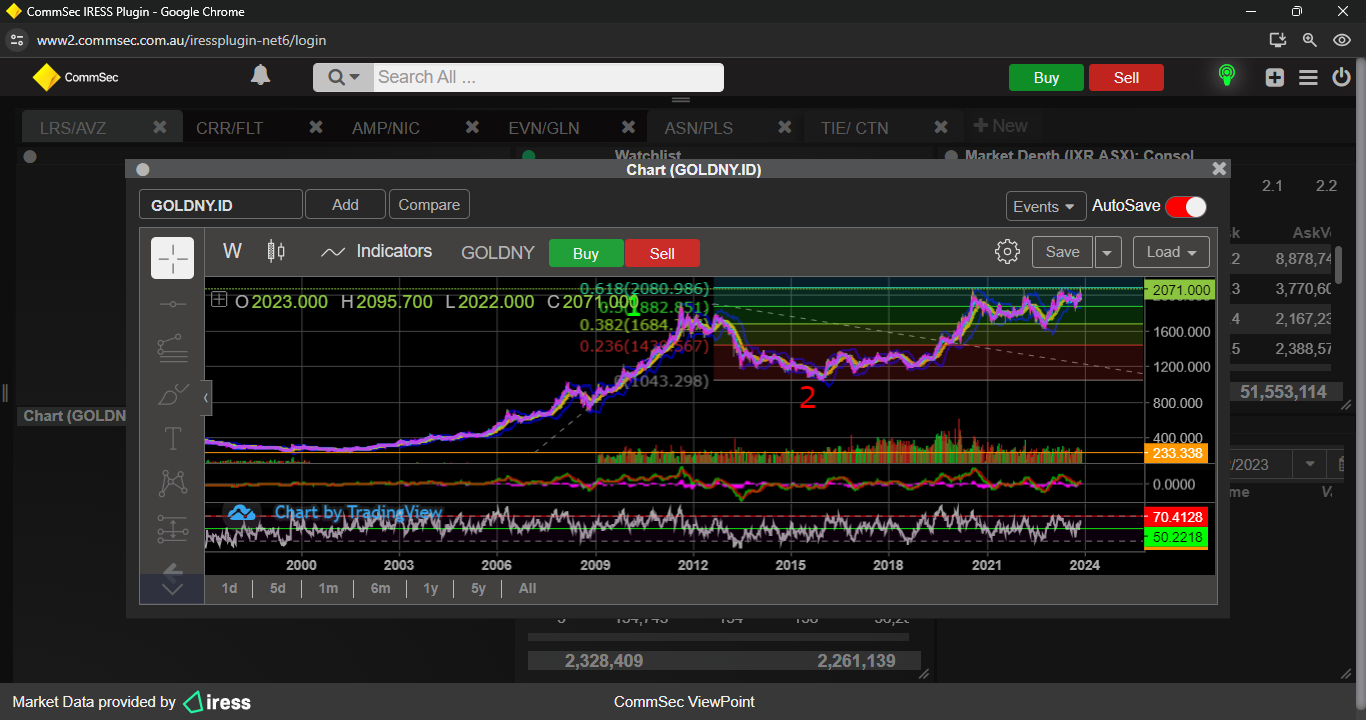Expand the OHLC legend plus box
The image size is (1366, 720).
click(x=219, y=300)
